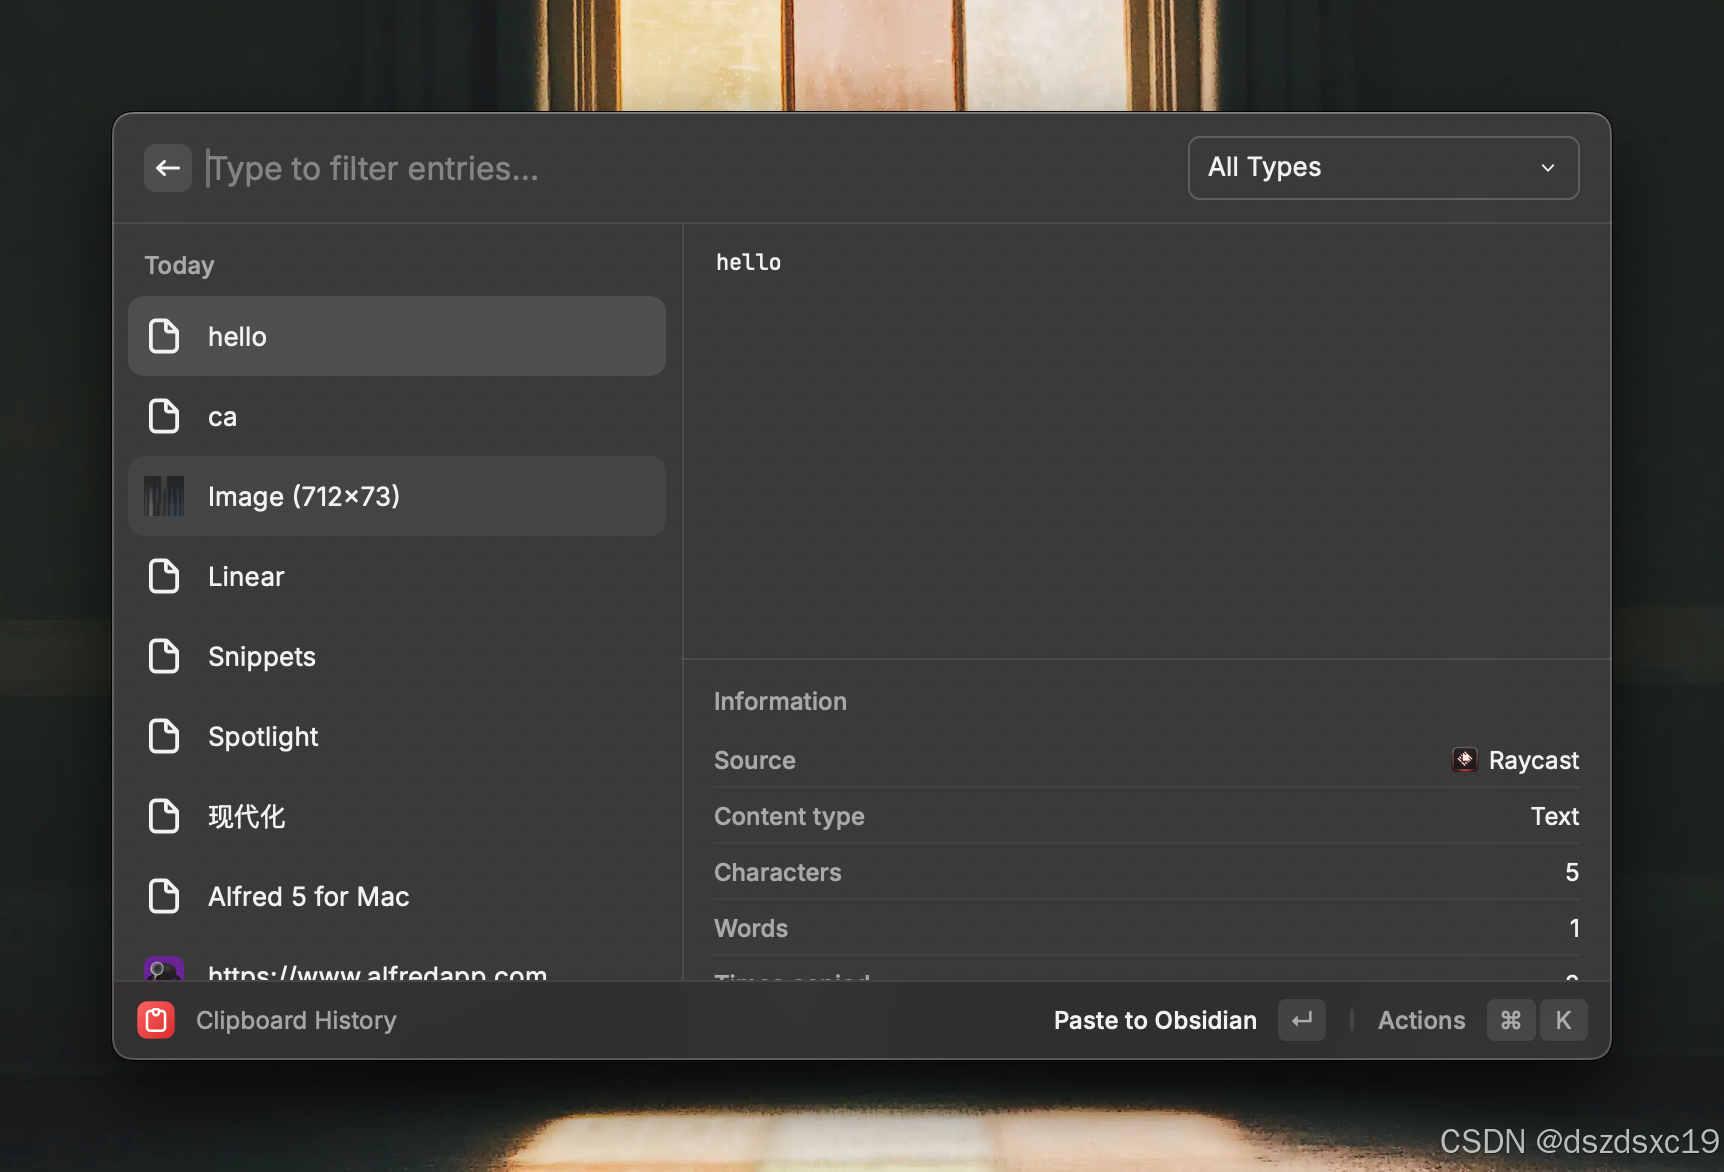Click the document icon beside Alfred 5 for Mac
The image size is (1724, 1172).
click(x=164, y=896)
